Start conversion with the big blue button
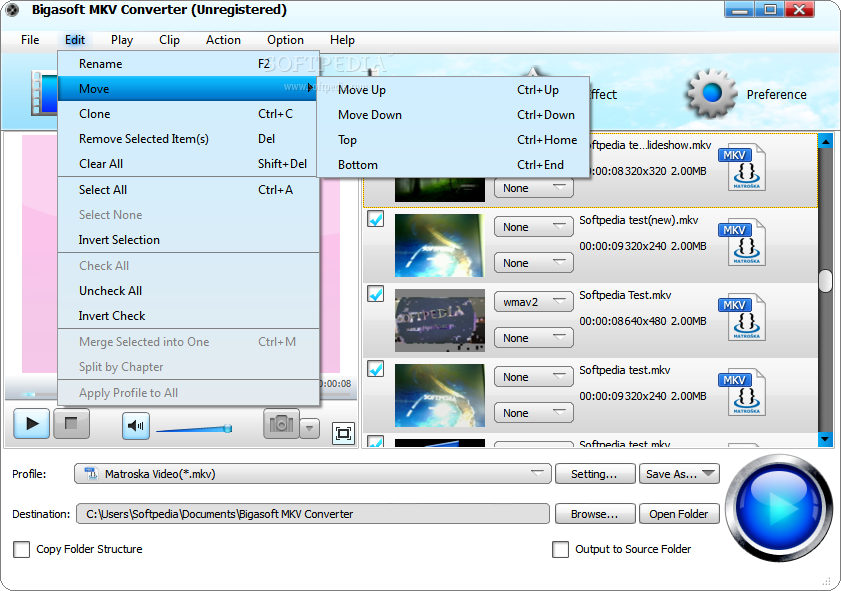Viewport: 841px width, 591px height. click(779, 507)
